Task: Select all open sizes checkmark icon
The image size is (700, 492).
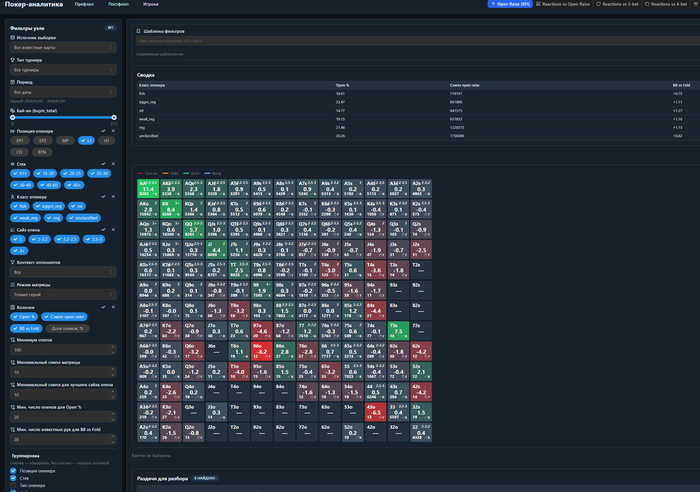Action: point(103,229)
